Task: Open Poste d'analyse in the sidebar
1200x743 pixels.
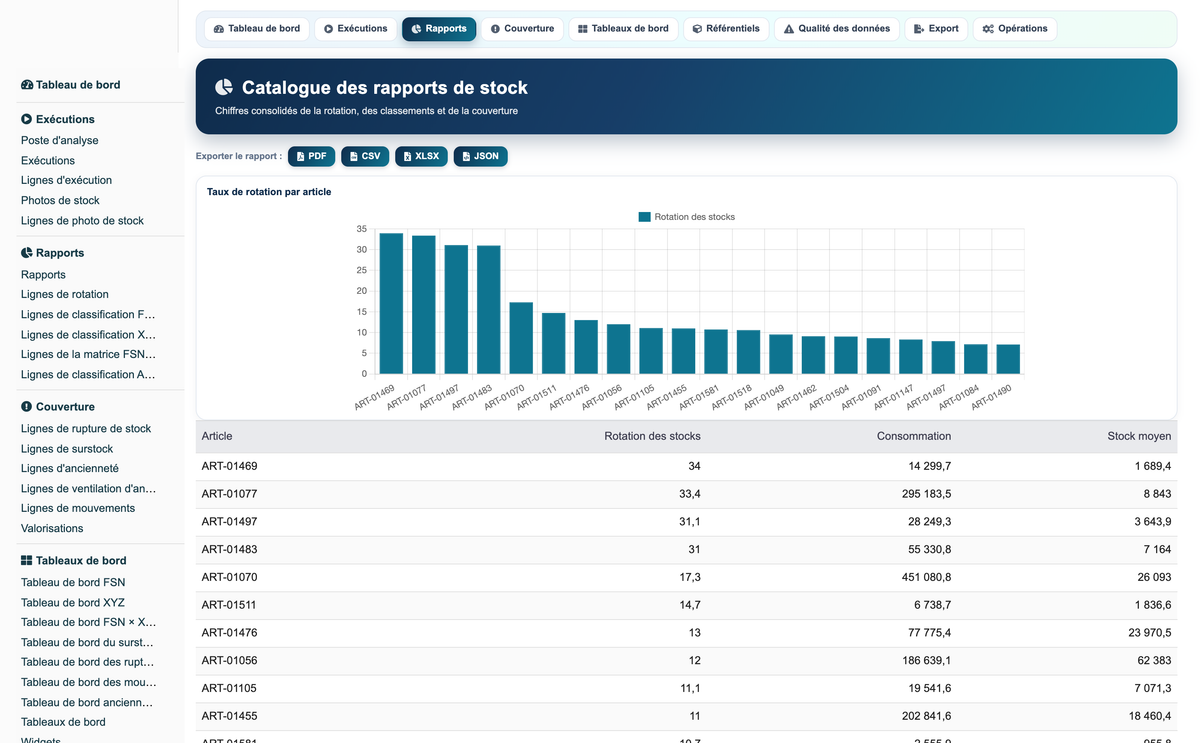Action: (x=60, y=141)
